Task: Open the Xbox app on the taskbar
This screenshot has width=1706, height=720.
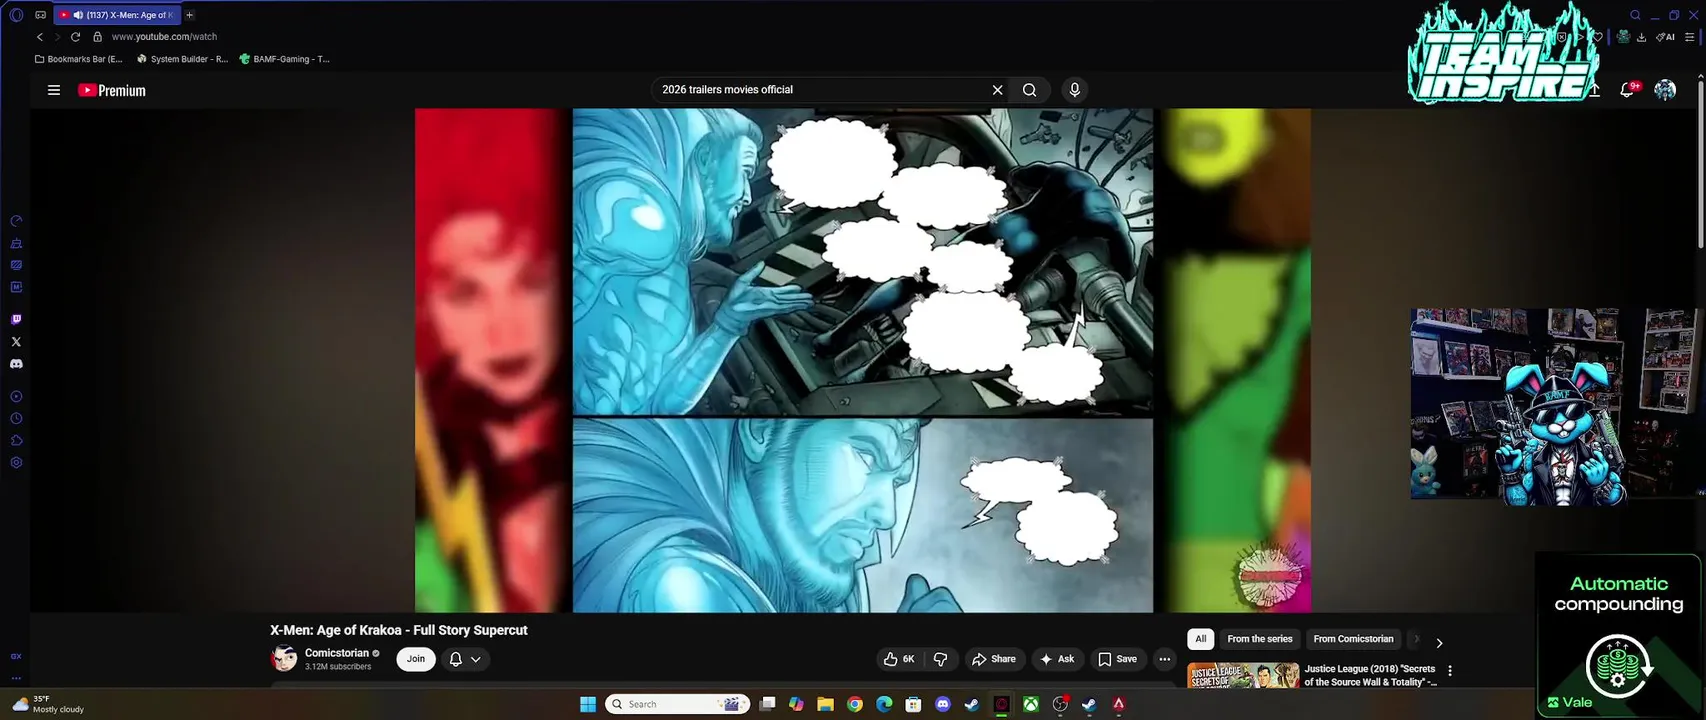Action: [x=1030, y=704]
